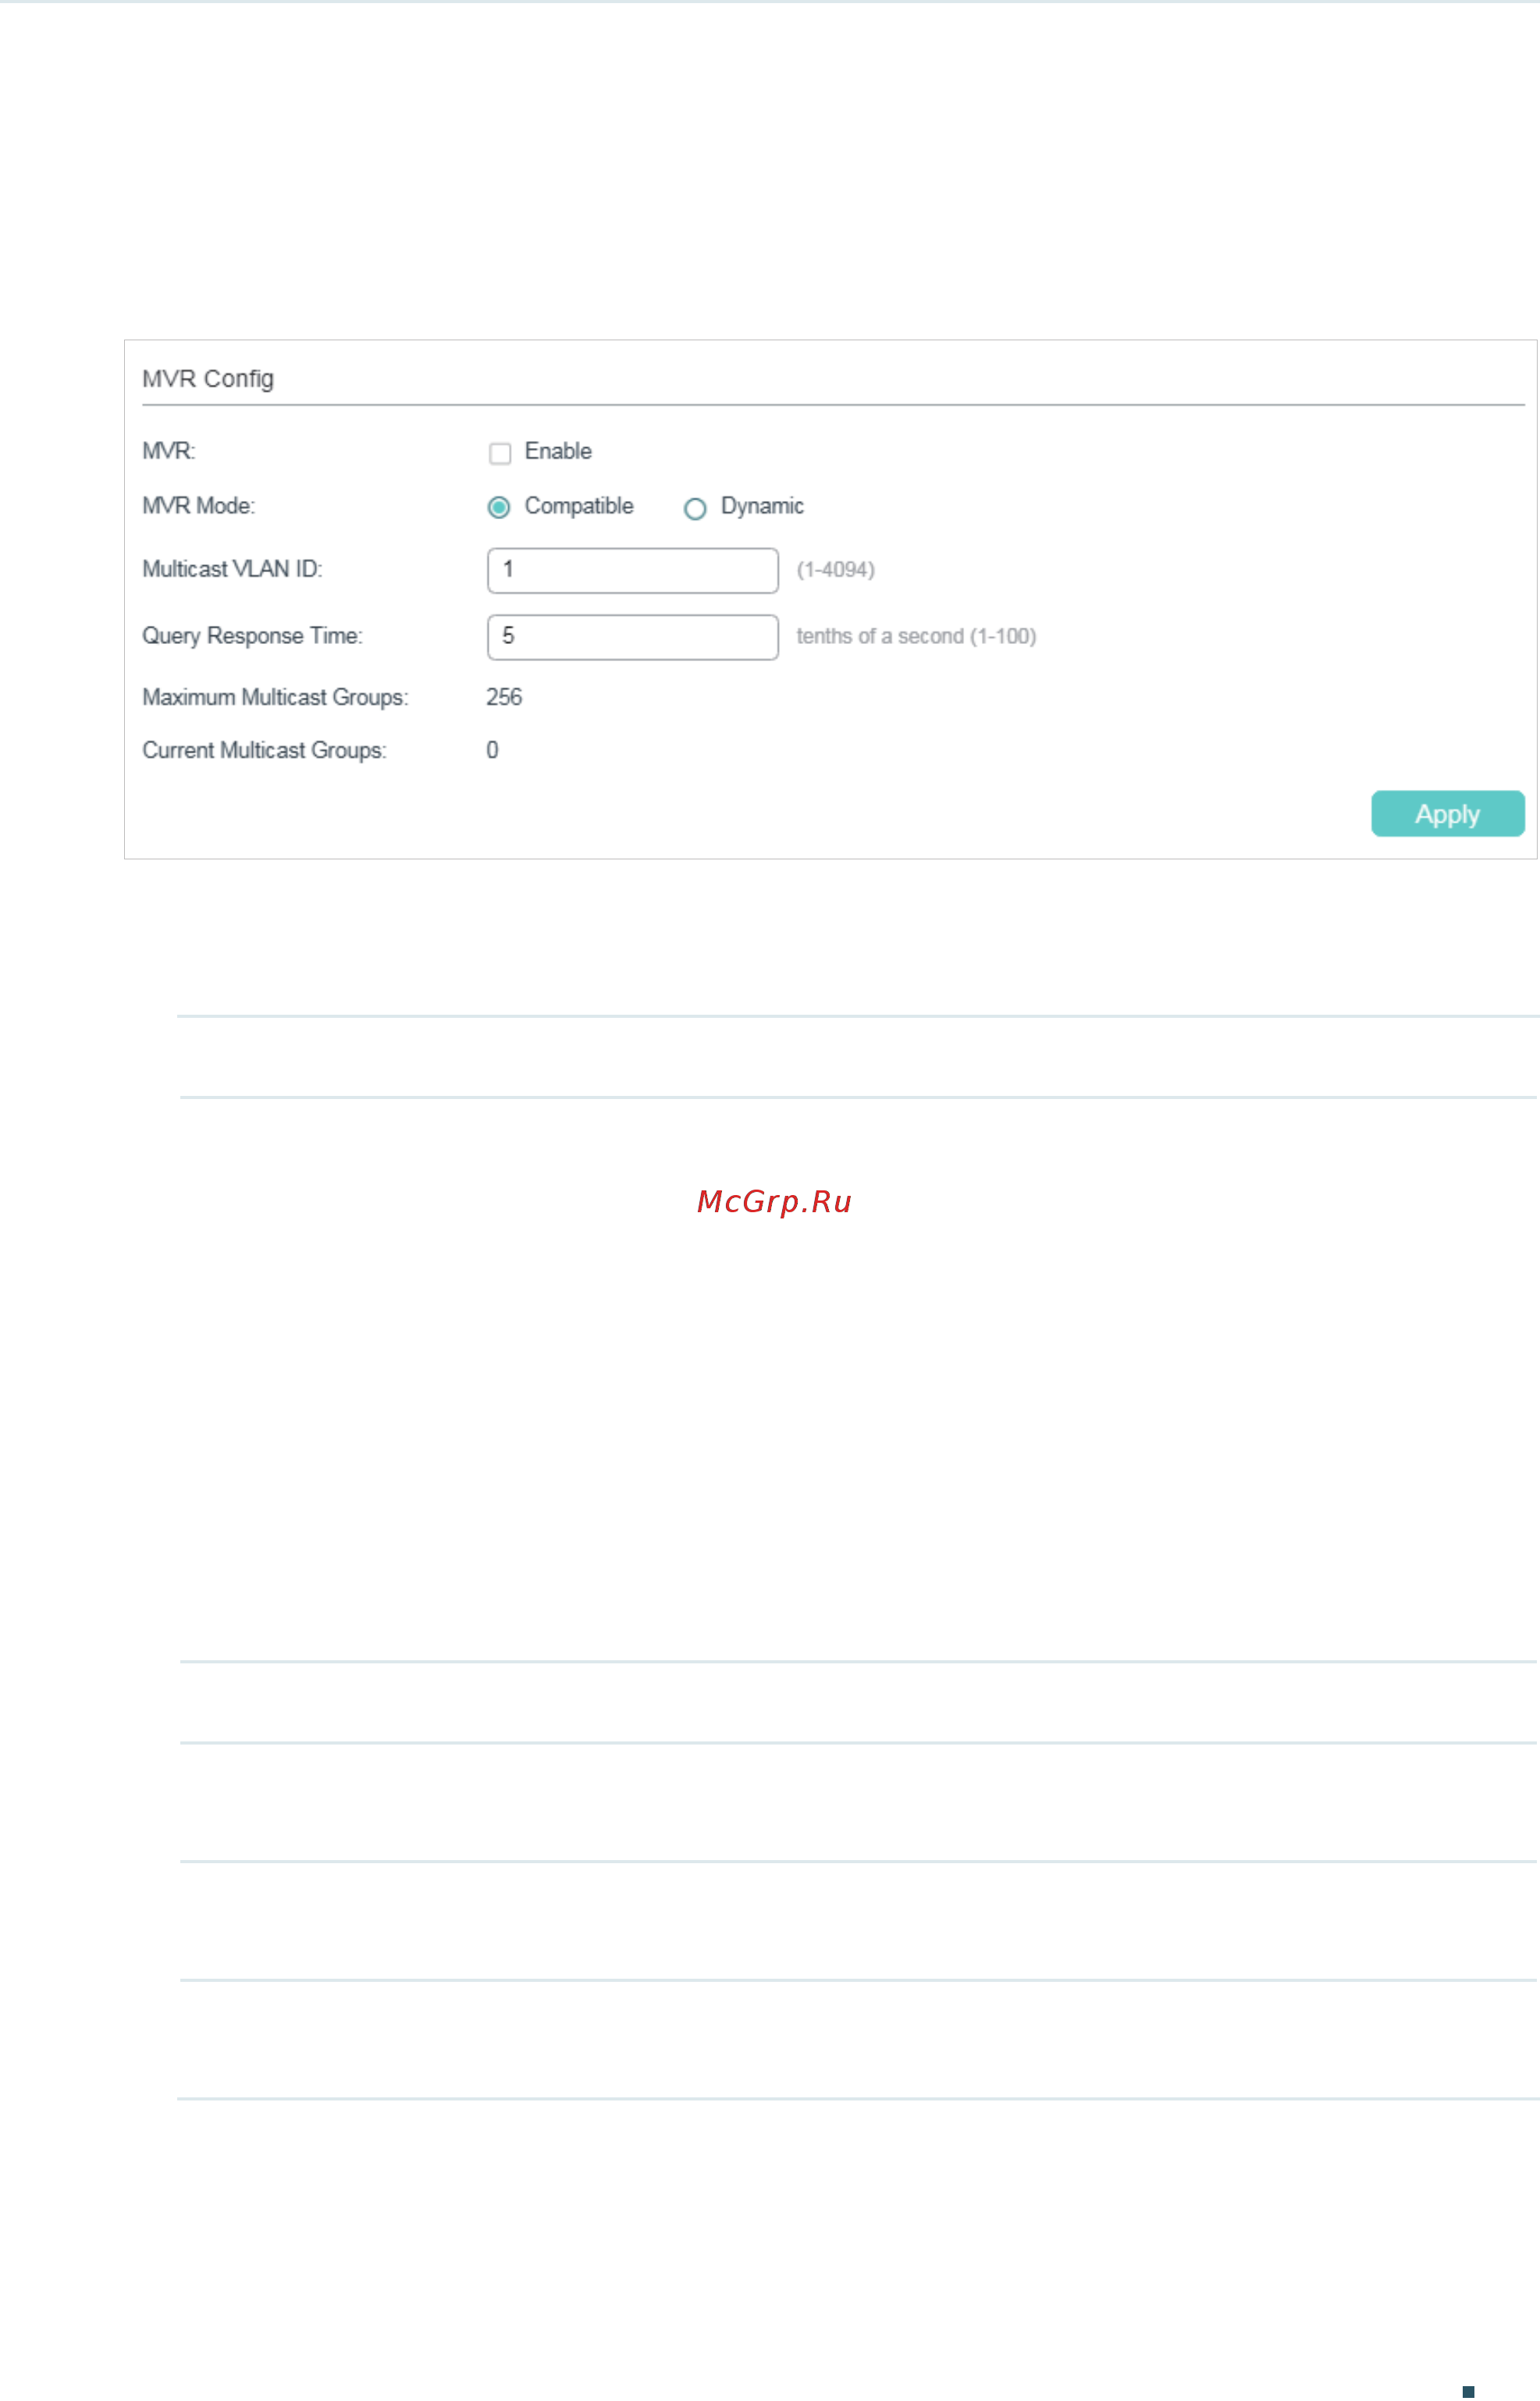Image resolution: width=1540 pixels, height=2401 pixels.
Task: Click the Multicast VLAN ID label
Action: point(232,569)
